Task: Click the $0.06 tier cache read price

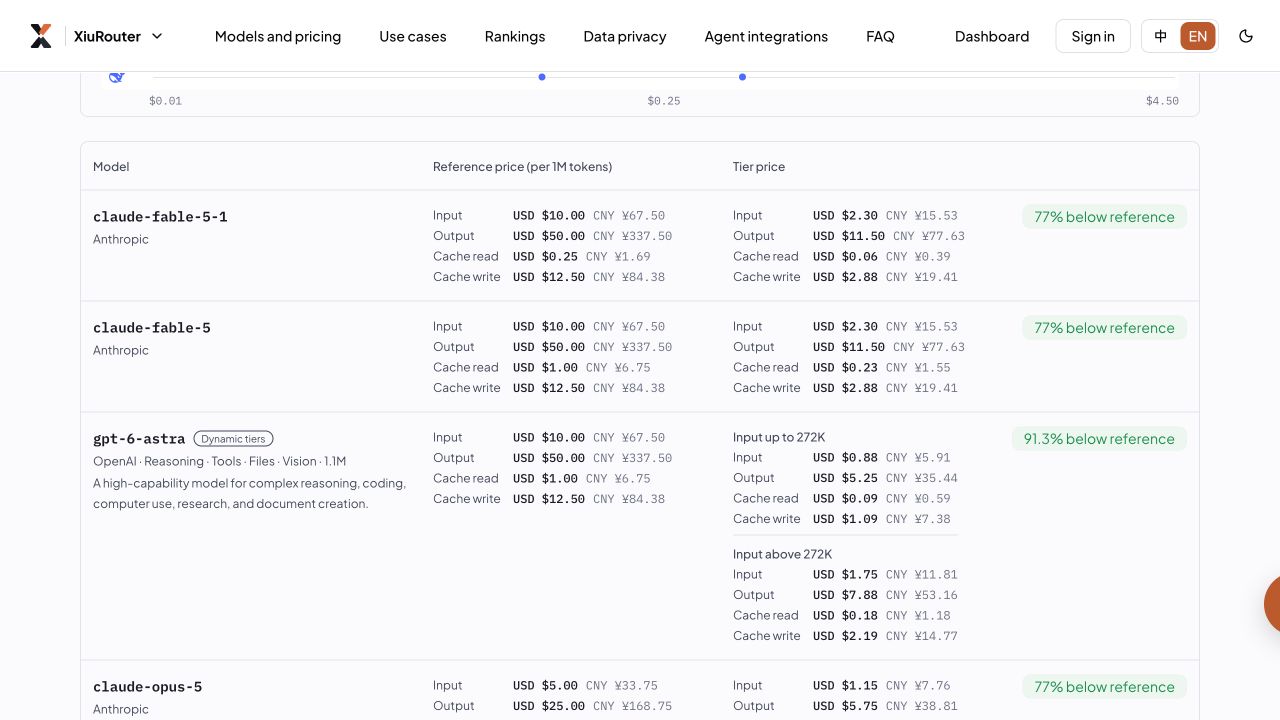Action: [x=845, y=257]
